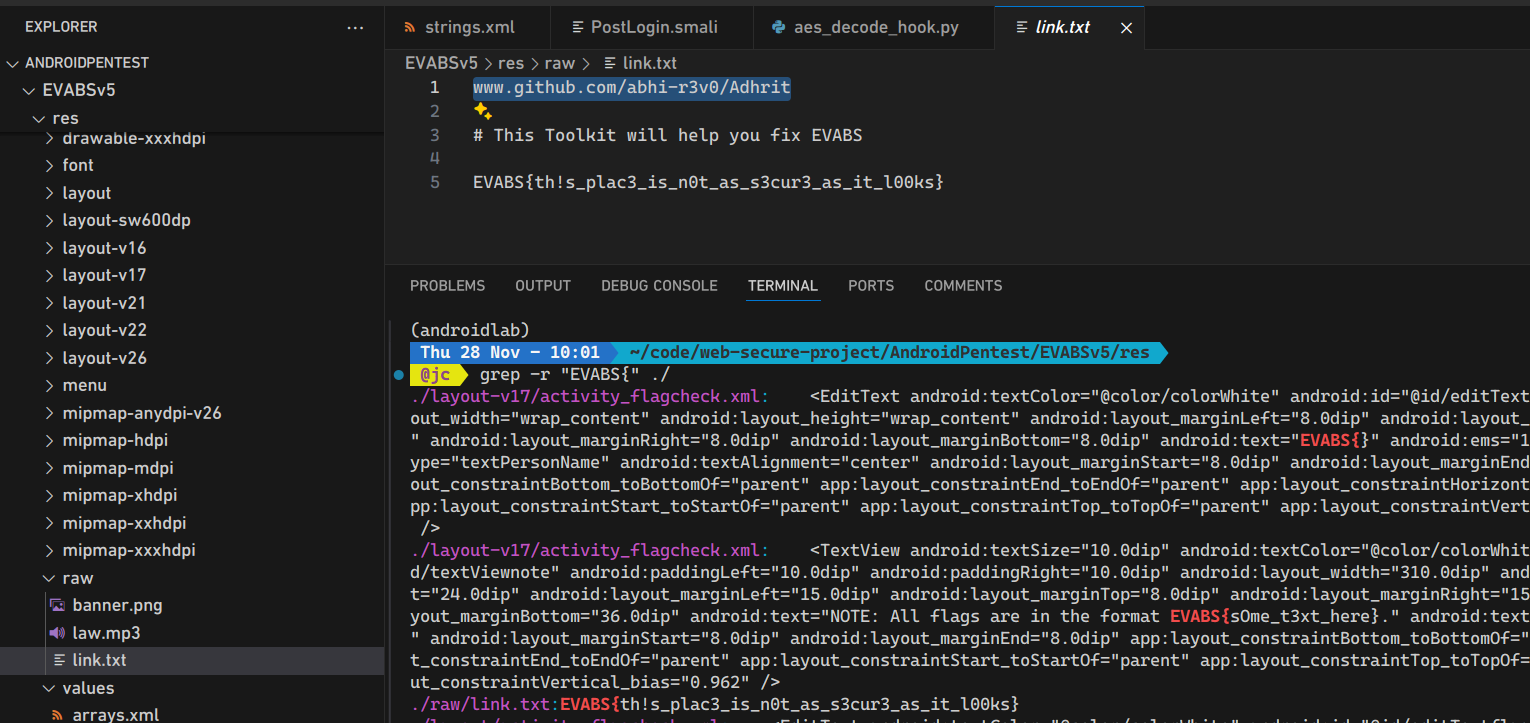Expand the mipmap-xxxhdpi folder

pos(50,550)
